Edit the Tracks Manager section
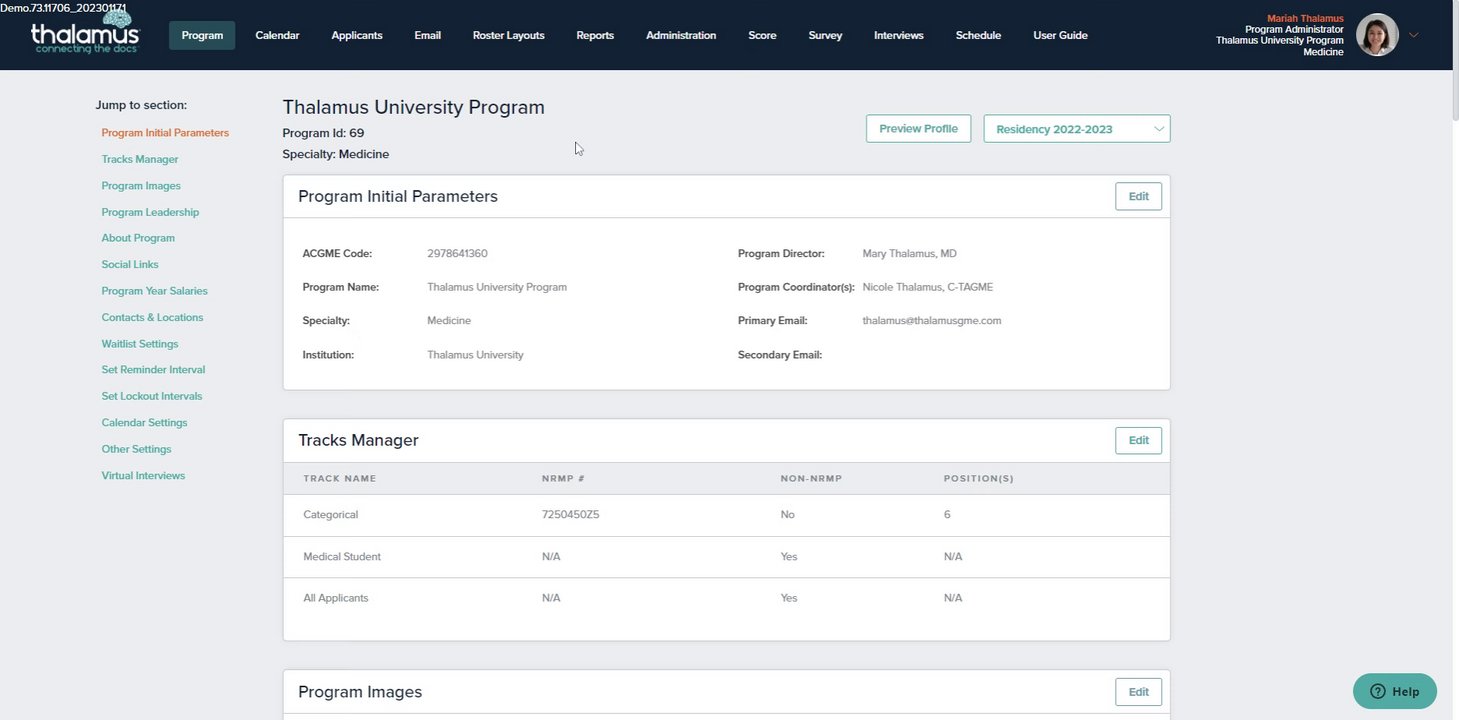 [1138, 441]
